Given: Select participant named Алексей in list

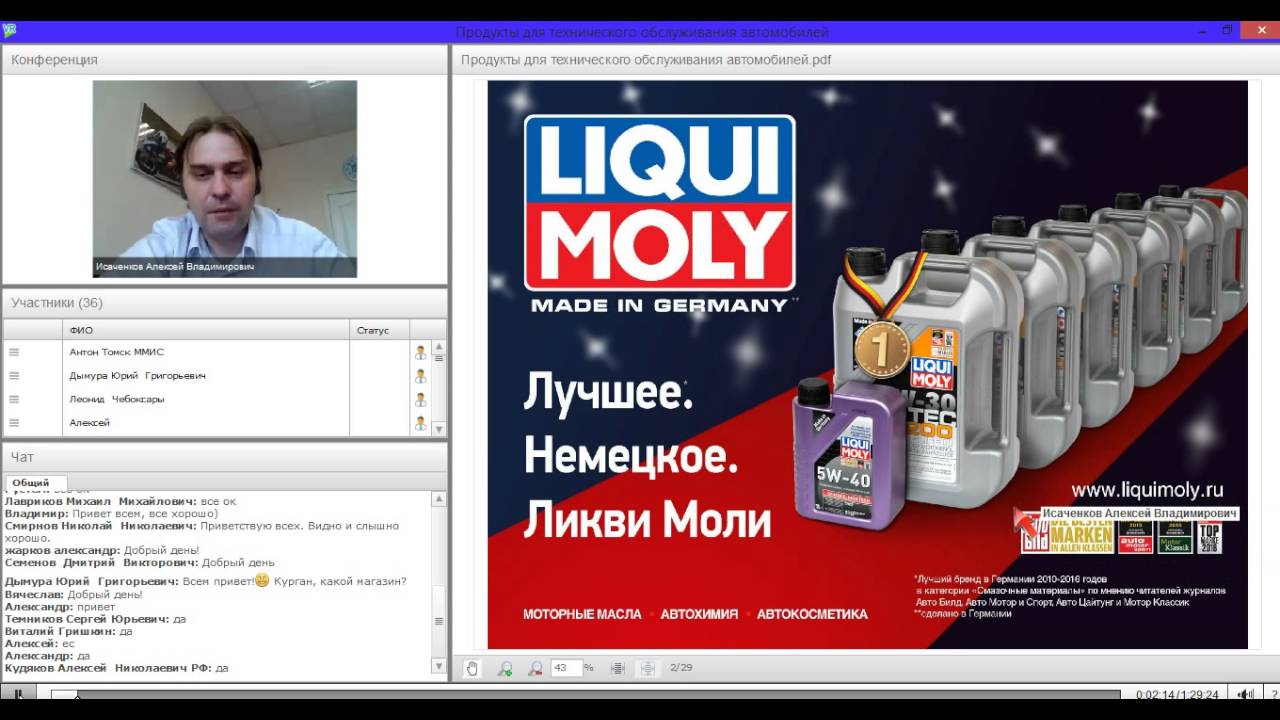Looking at the screenshot, I should tap(89, 423).
